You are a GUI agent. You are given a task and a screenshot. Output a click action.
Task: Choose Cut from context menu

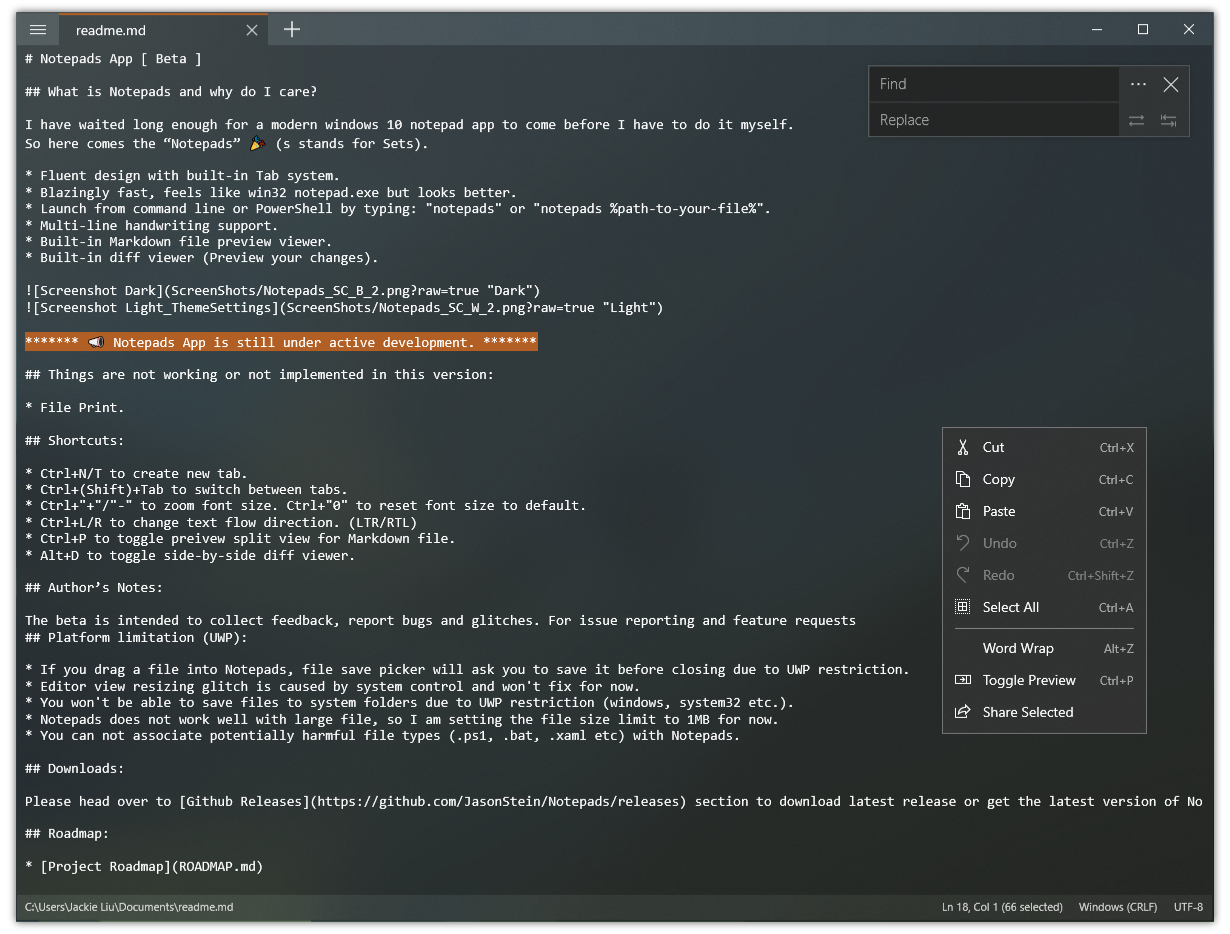1044,447
